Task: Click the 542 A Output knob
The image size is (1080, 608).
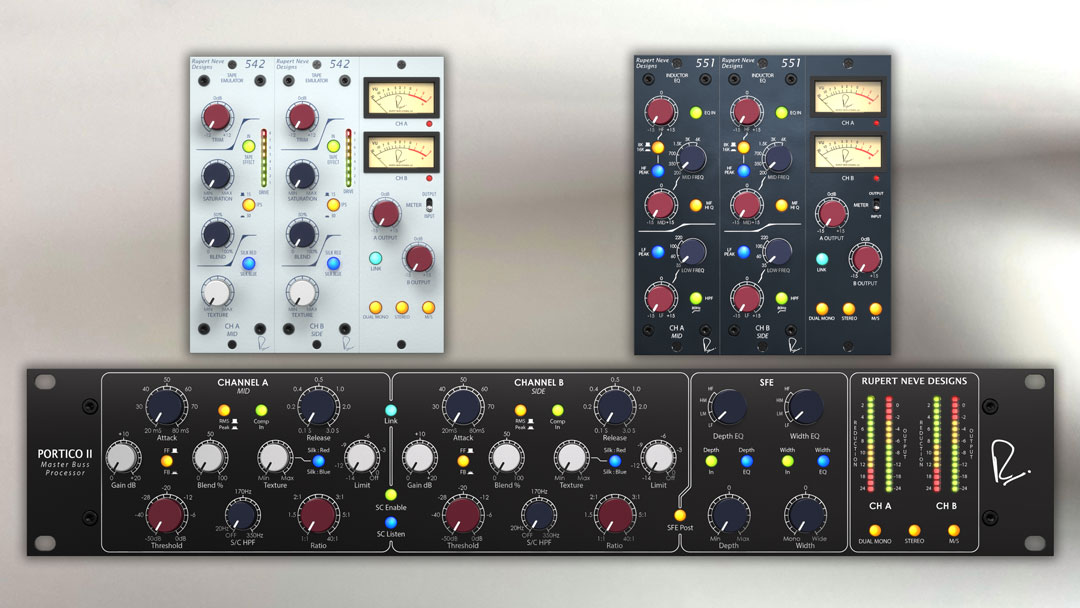Action: tap(385, 213)
